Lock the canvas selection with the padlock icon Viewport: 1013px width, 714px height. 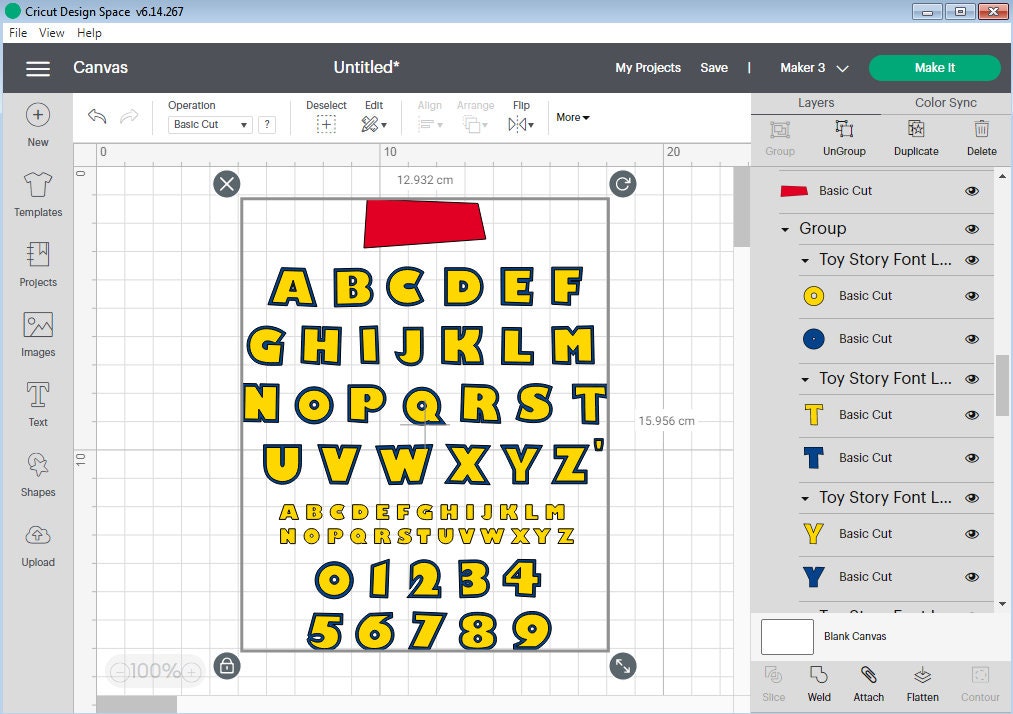click(227, 665)
